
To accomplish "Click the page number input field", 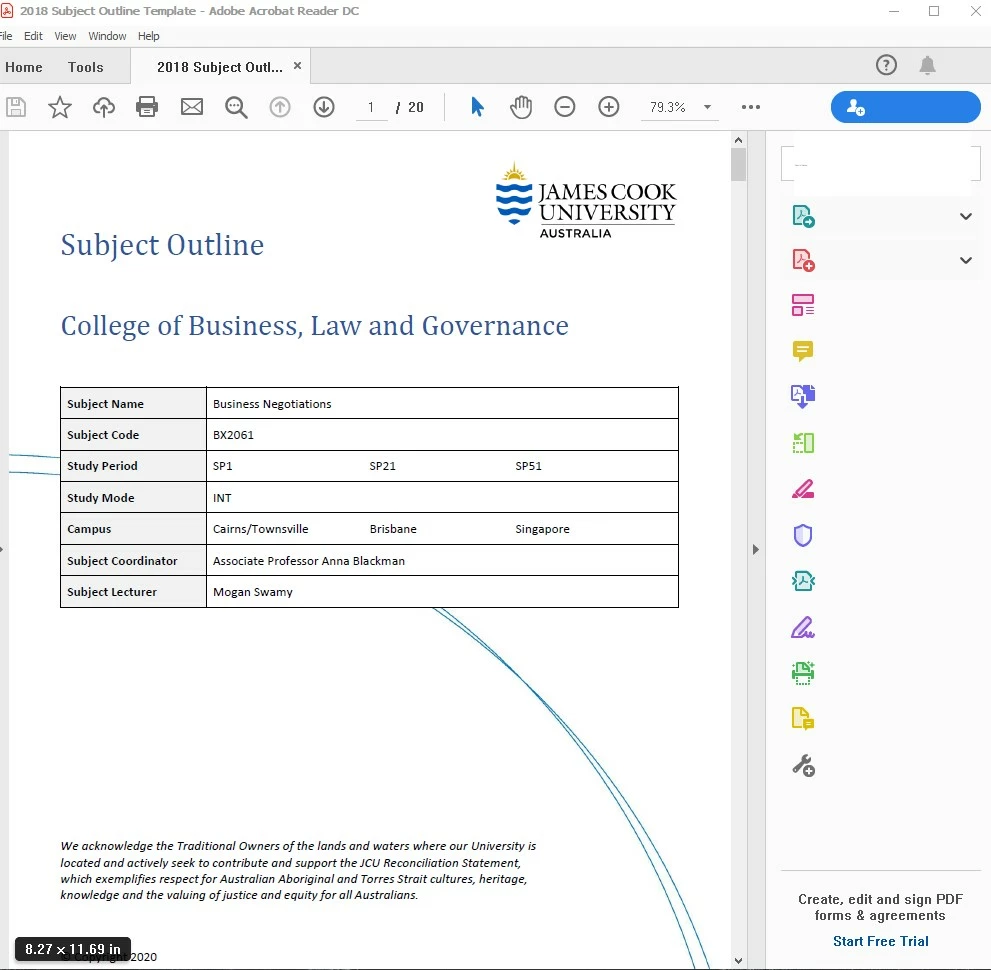I will (371, 107).
